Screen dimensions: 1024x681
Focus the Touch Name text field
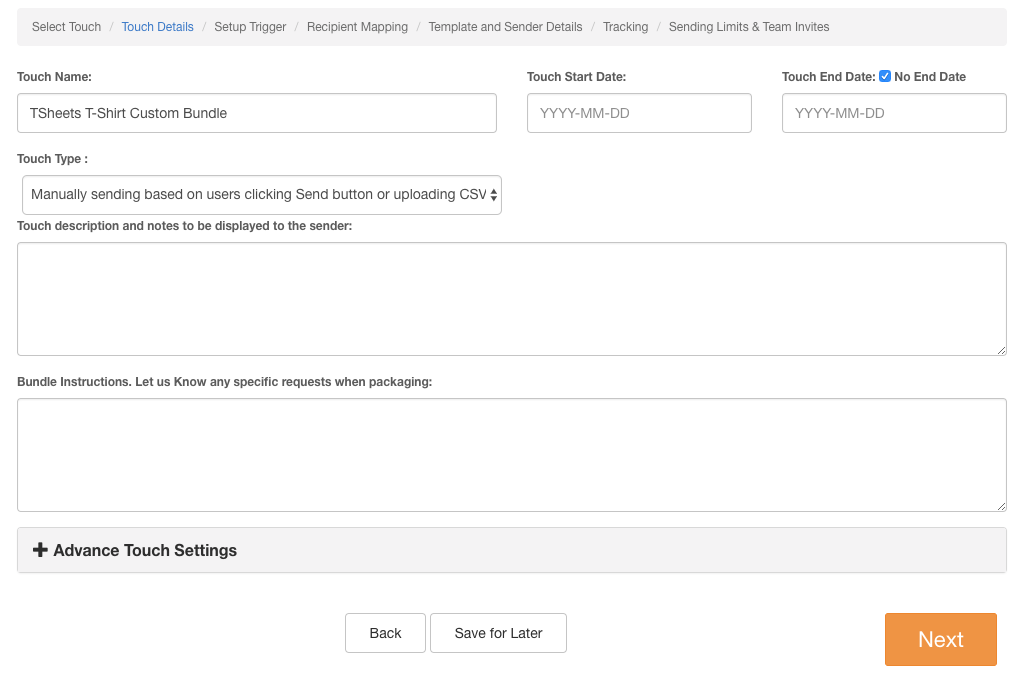[257, 113]
